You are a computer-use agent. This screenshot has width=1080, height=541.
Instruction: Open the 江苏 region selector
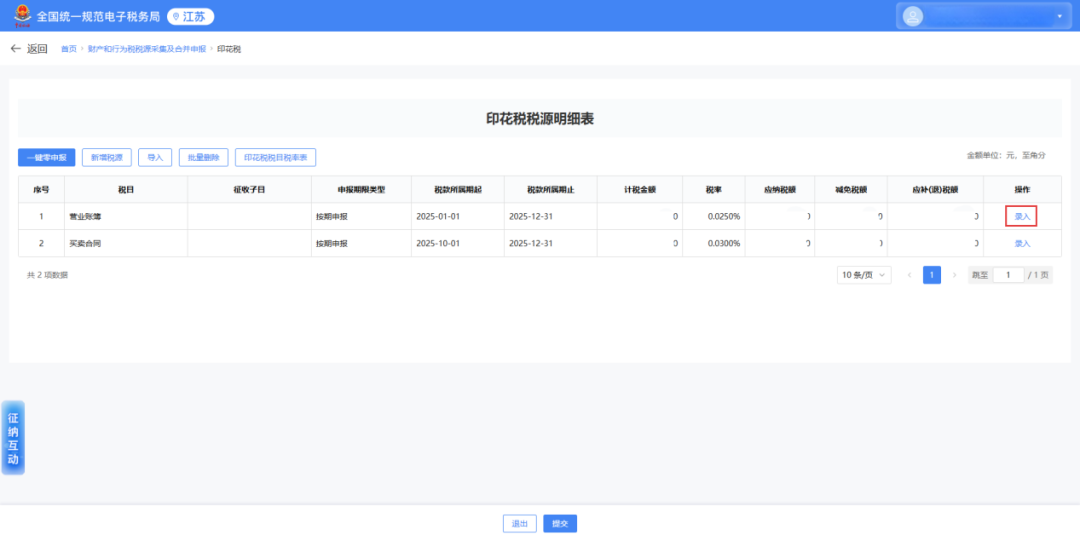point(190,17)
